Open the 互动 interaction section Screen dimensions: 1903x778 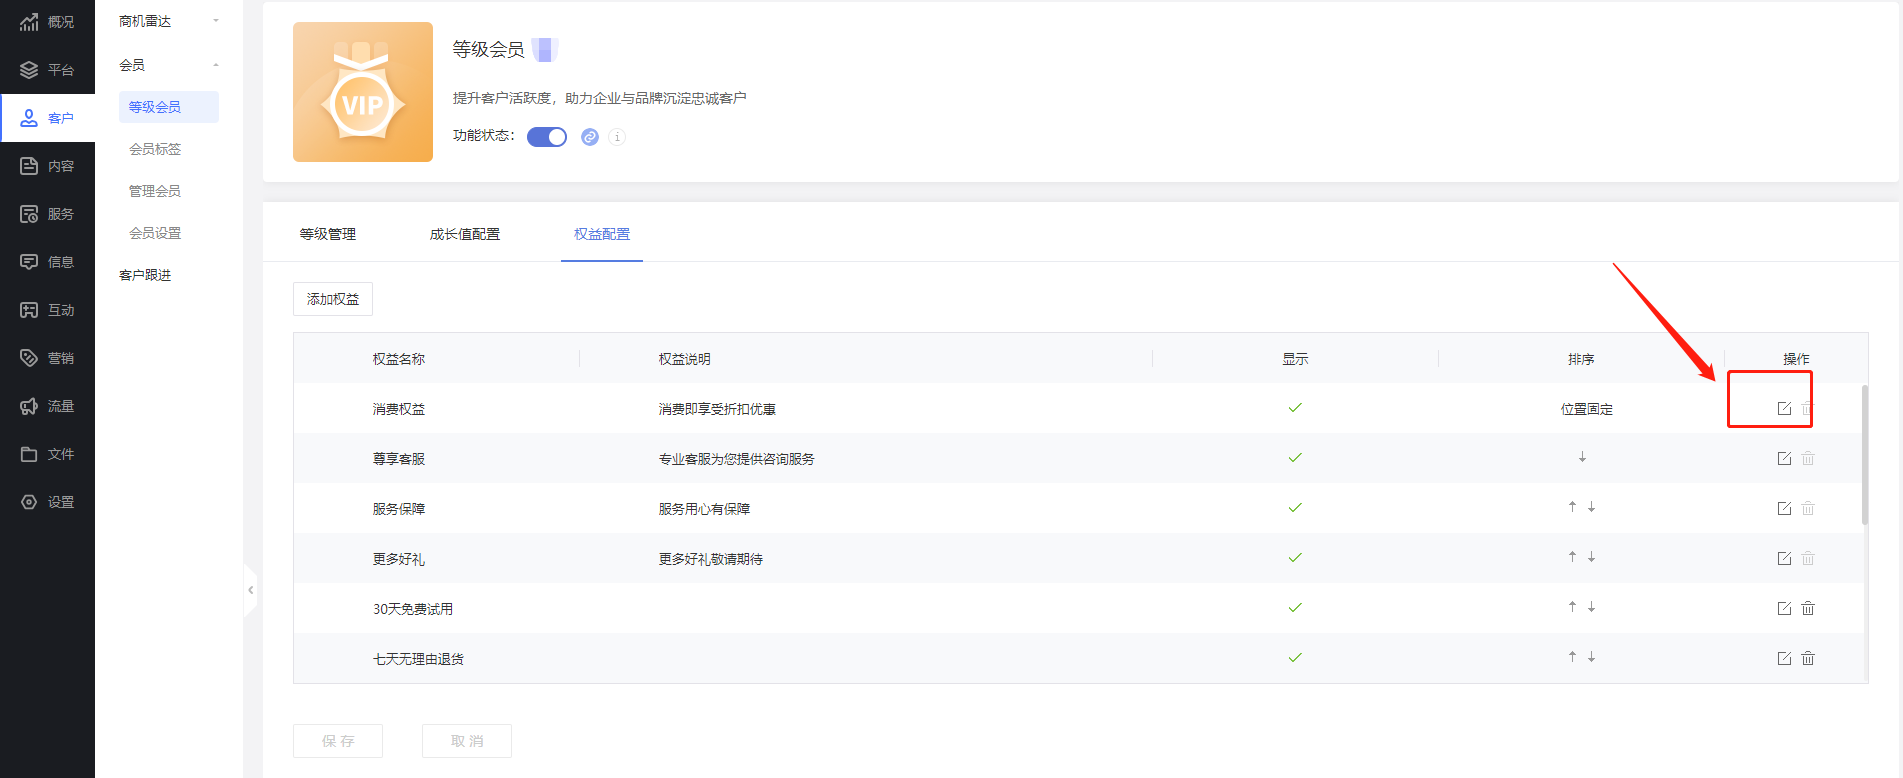tap(47, 310)
